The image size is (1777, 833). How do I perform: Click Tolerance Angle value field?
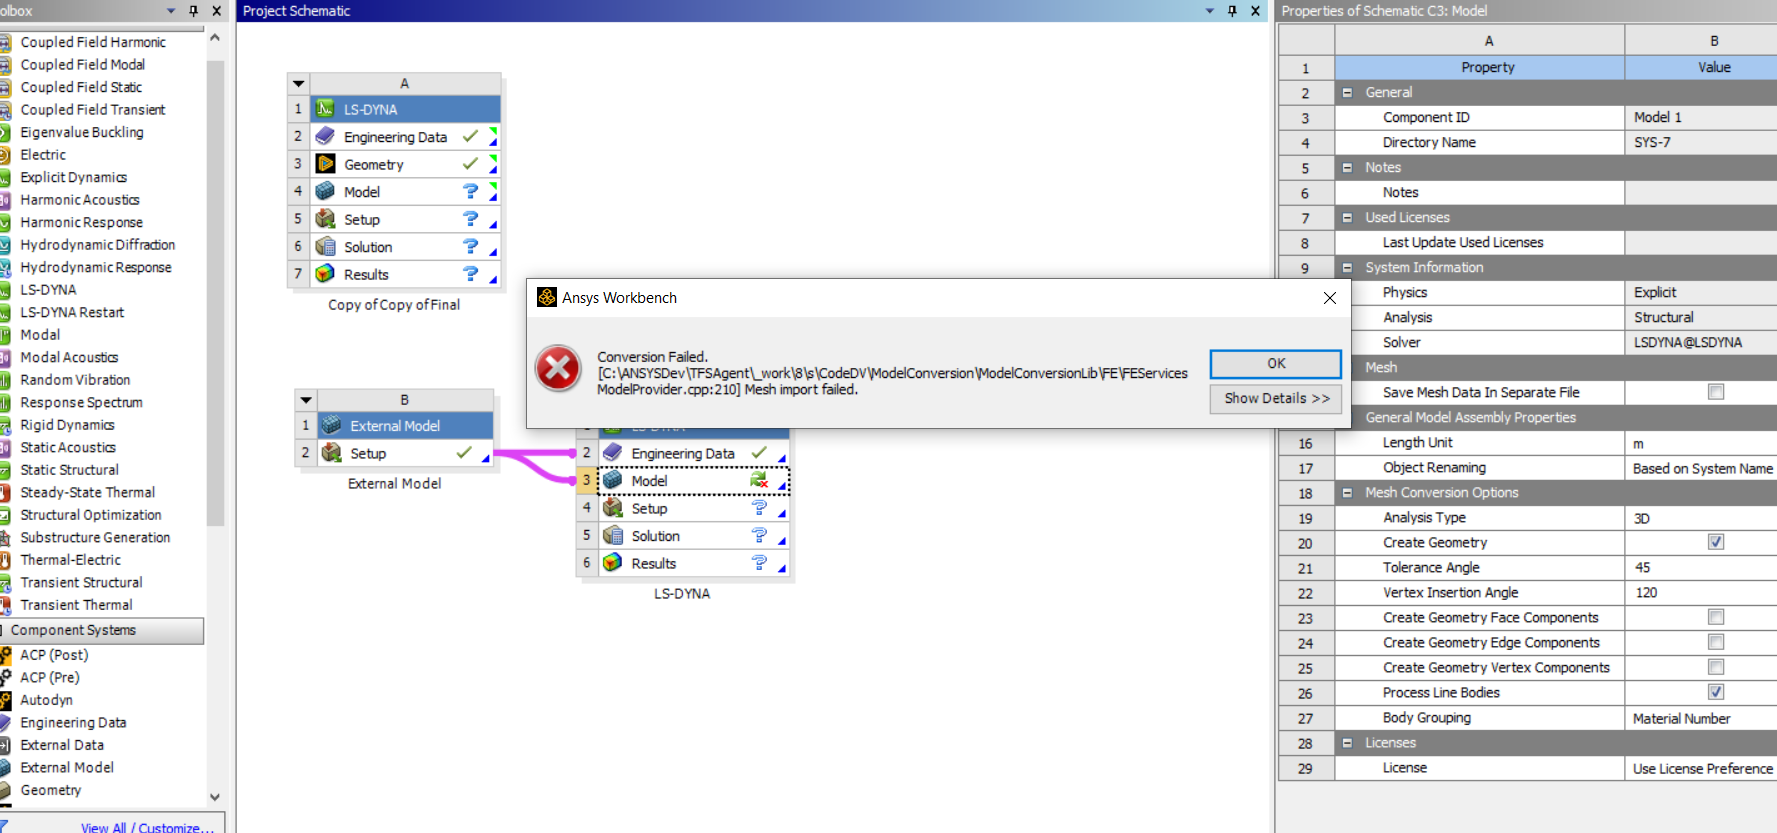coord(1701,567)
